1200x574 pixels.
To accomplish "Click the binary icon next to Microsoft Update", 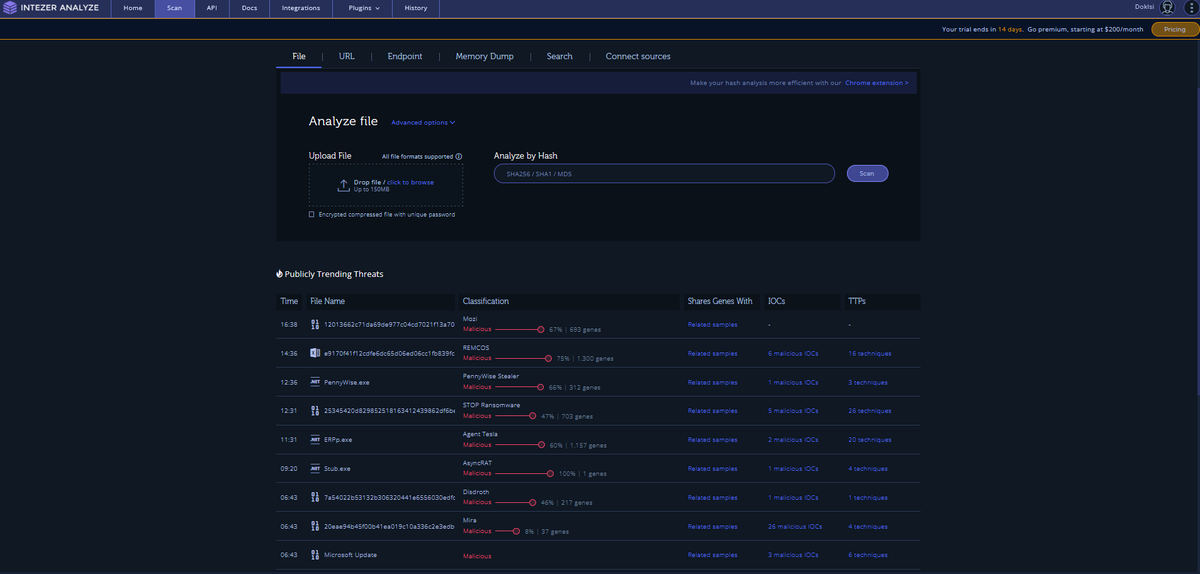I will click(x=315, y=555).
